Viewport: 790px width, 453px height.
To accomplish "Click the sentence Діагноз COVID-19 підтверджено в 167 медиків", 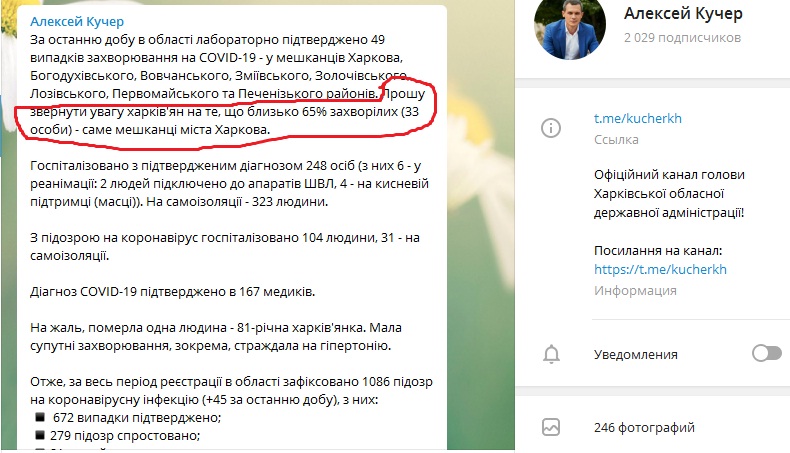I will [172, 292].
